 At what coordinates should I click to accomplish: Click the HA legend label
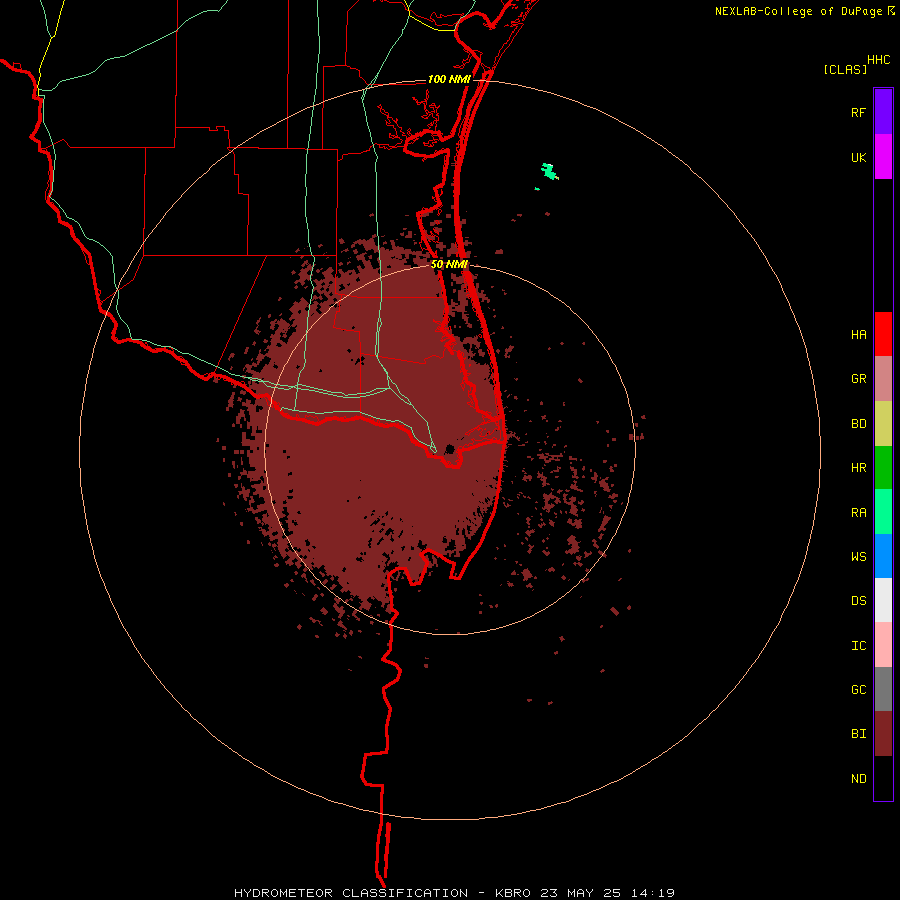pos(858,335)
